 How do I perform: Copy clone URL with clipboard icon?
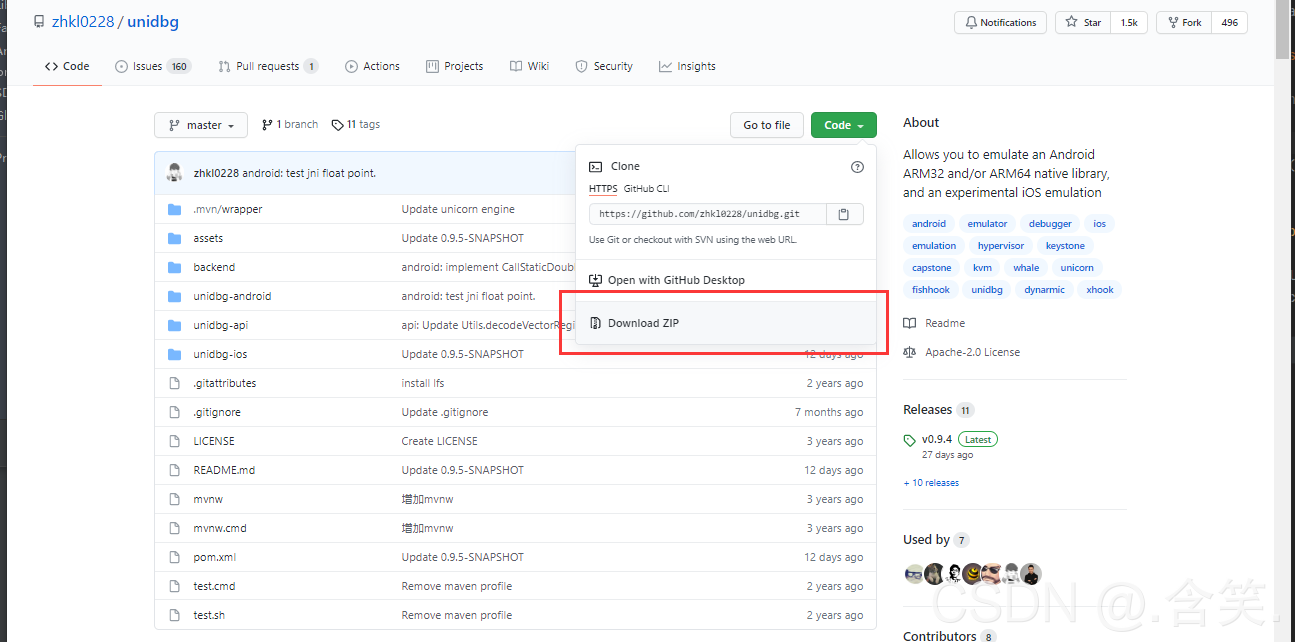pyautogui.click(x=845, y=214)
